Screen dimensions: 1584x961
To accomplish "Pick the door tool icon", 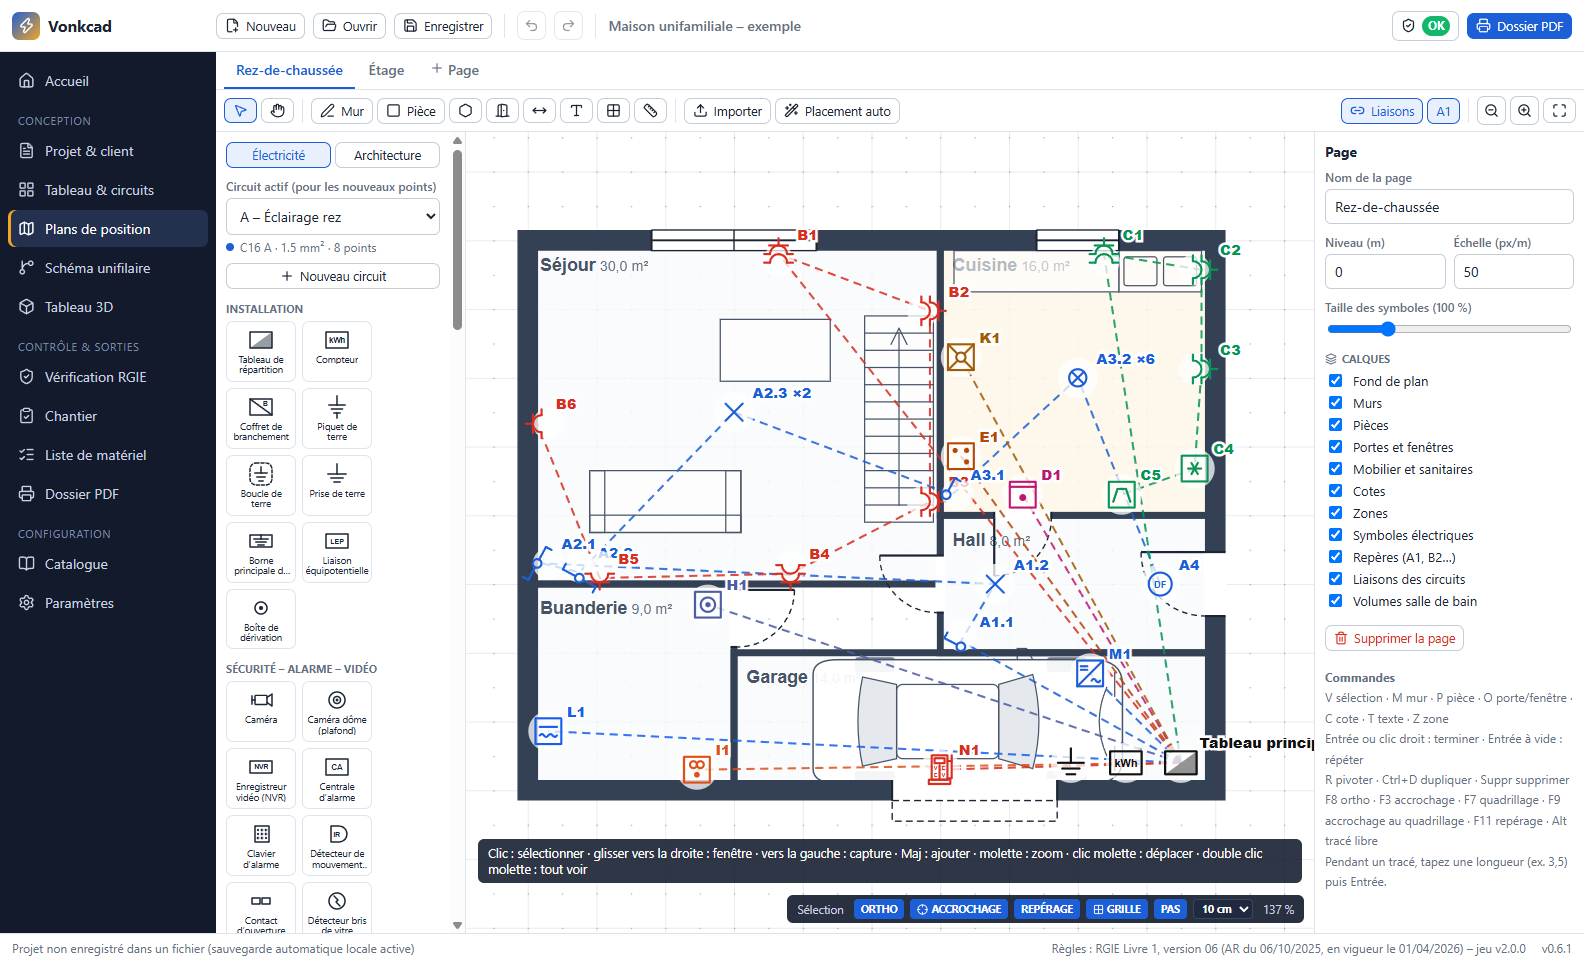I will coord(503,111).
